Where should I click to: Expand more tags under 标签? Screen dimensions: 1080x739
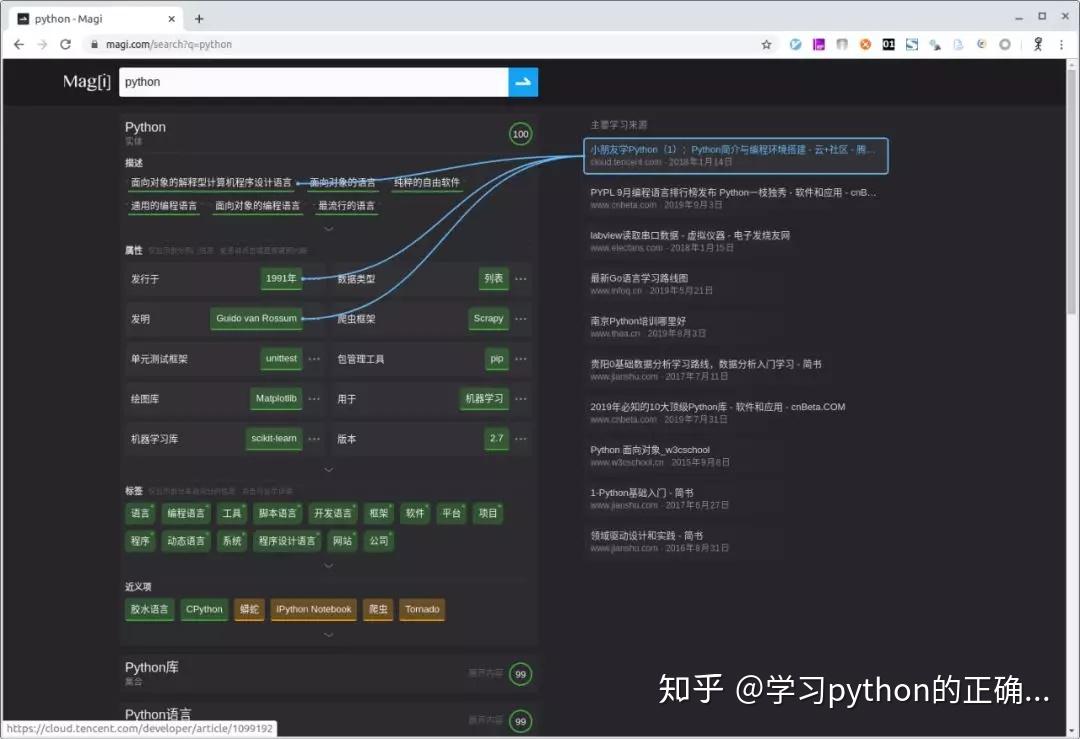(329, 565)
